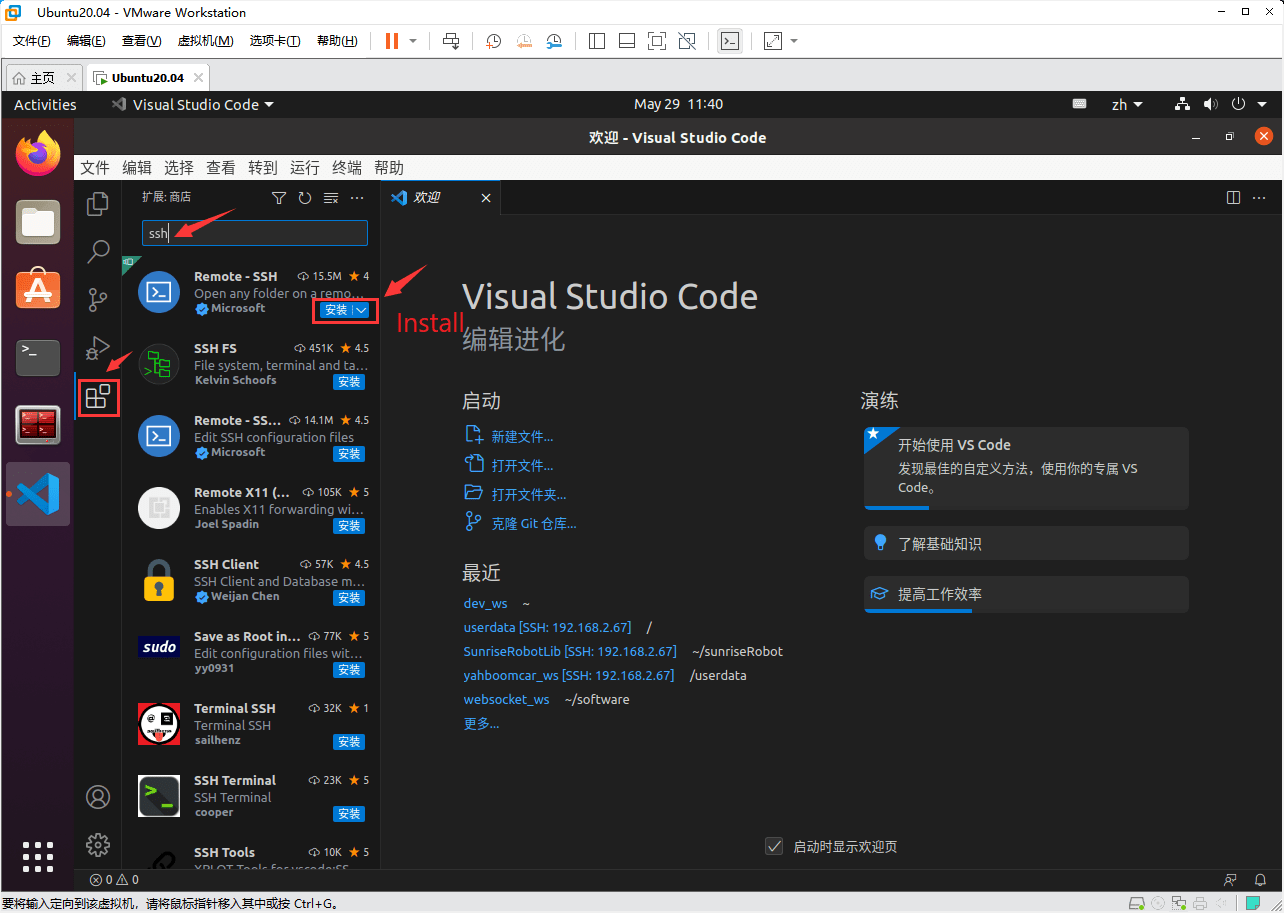Open the 终端 menu
Viewport: 1284px width, 913px height.
[347, 168]
